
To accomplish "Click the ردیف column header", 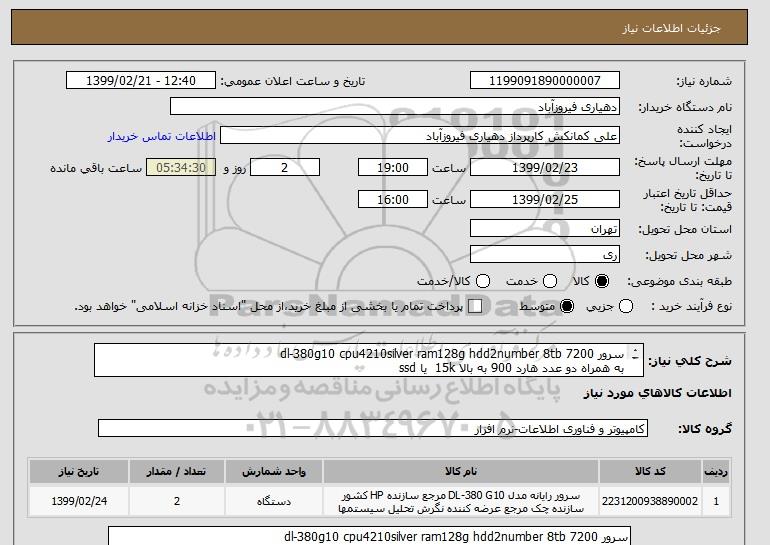I will pyautogui.click(x=716, y=471).
